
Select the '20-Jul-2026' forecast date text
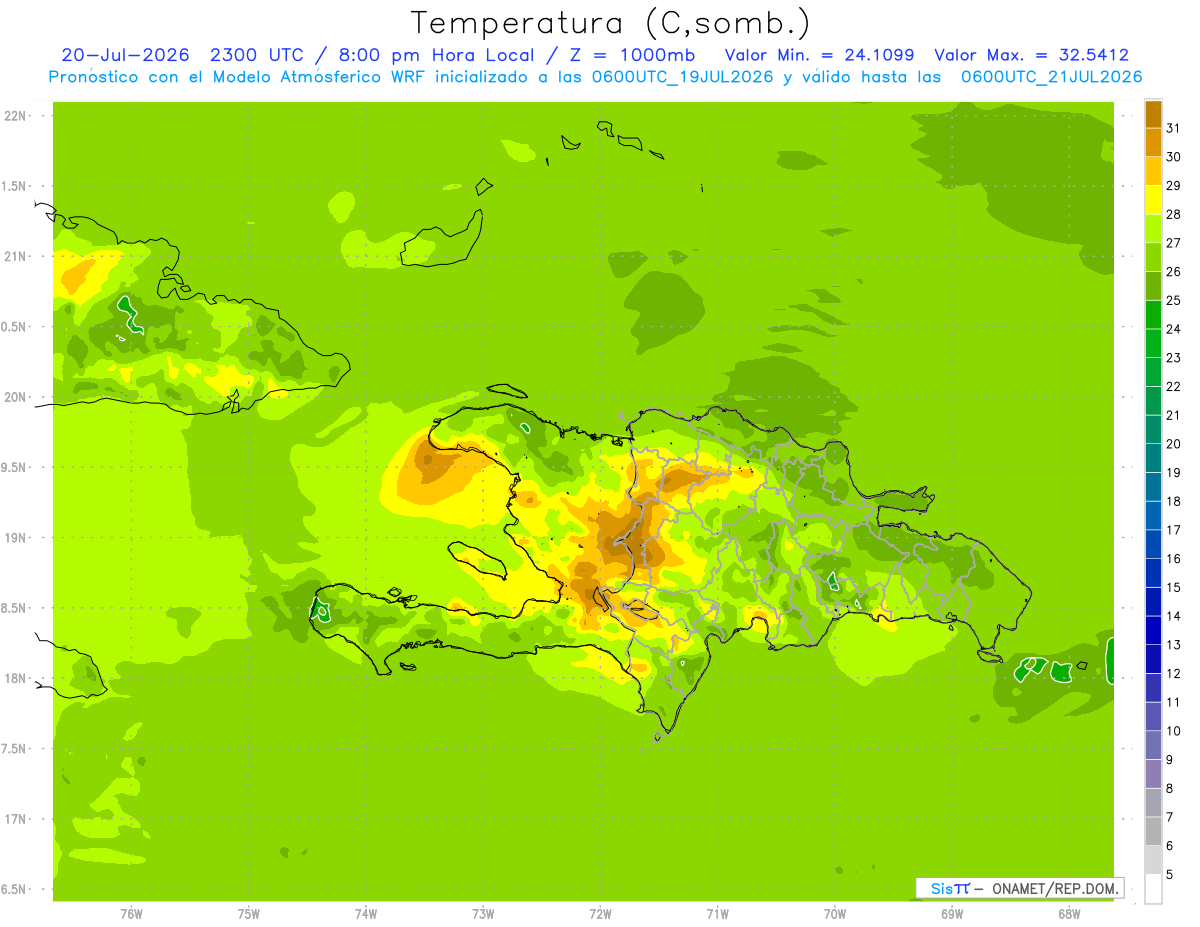125,55
